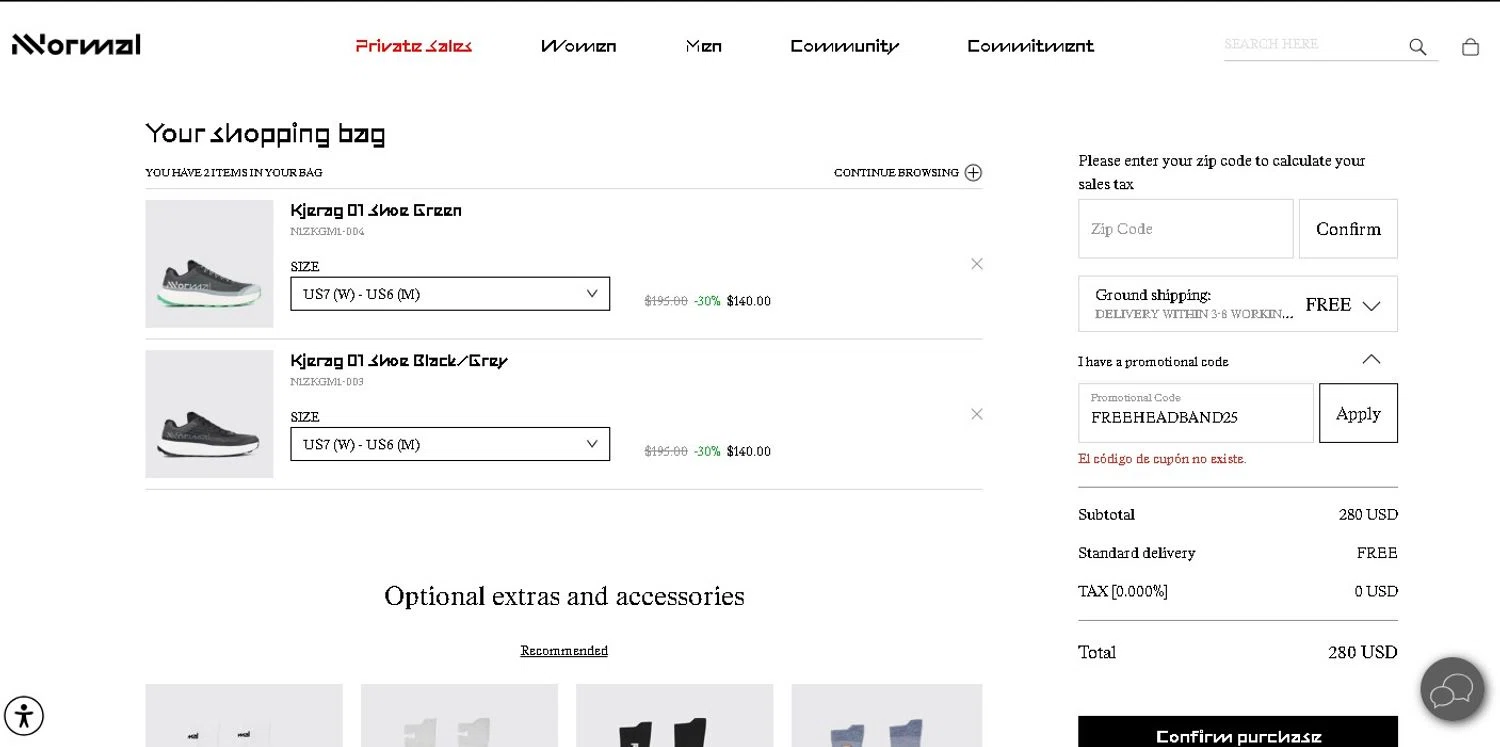
Task: Click the $140.00 price of Black/Grey shoe
Action: coord(749,451)
